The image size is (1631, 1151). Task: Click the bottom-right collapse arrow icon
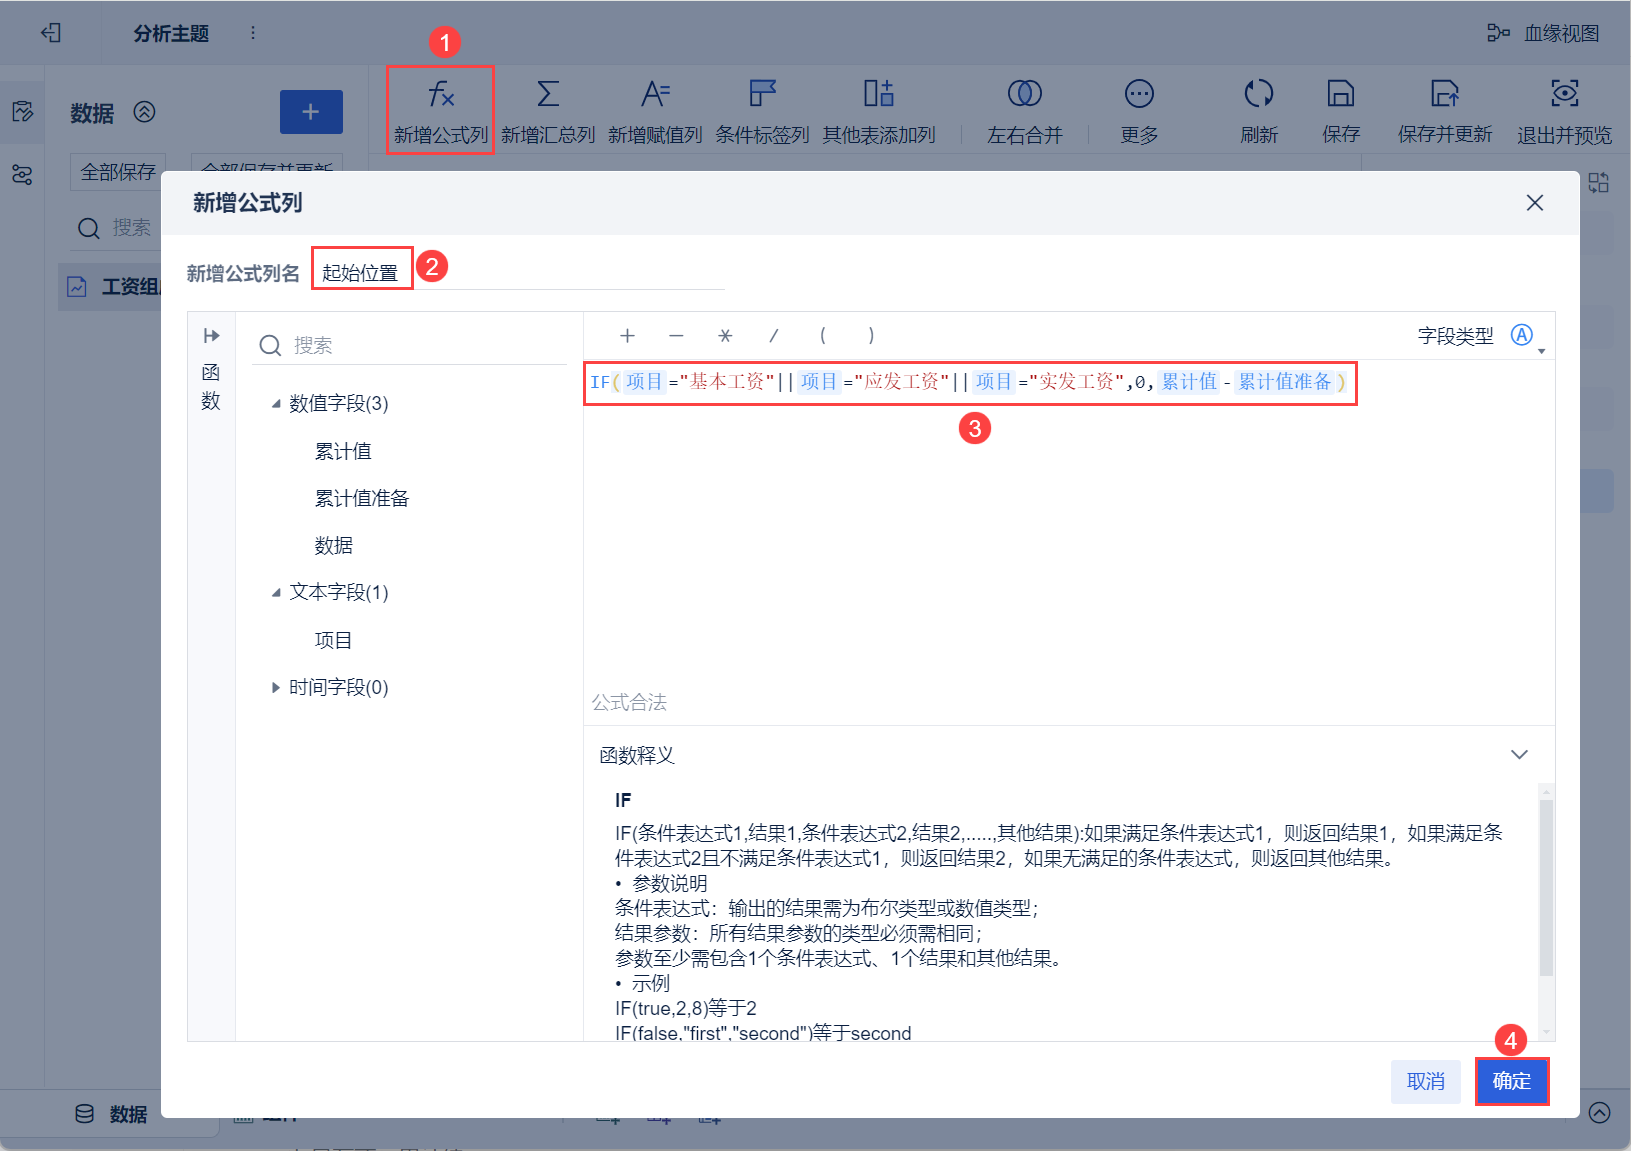1600,1113
